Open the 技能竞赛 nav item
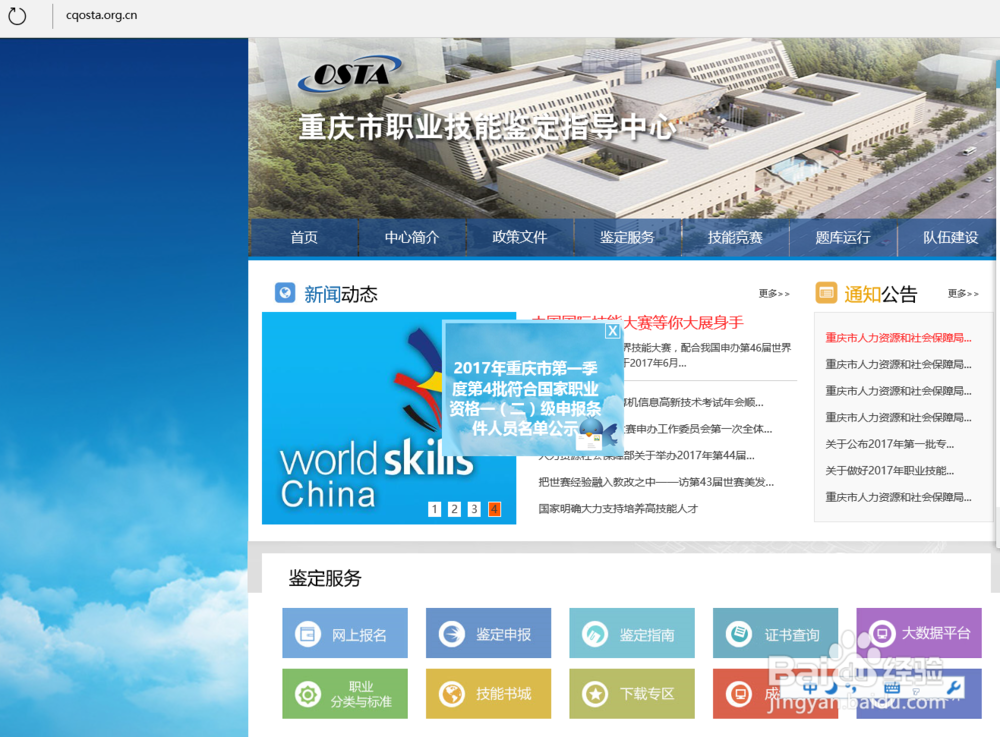1000x737 pixels. click(735, 237)
